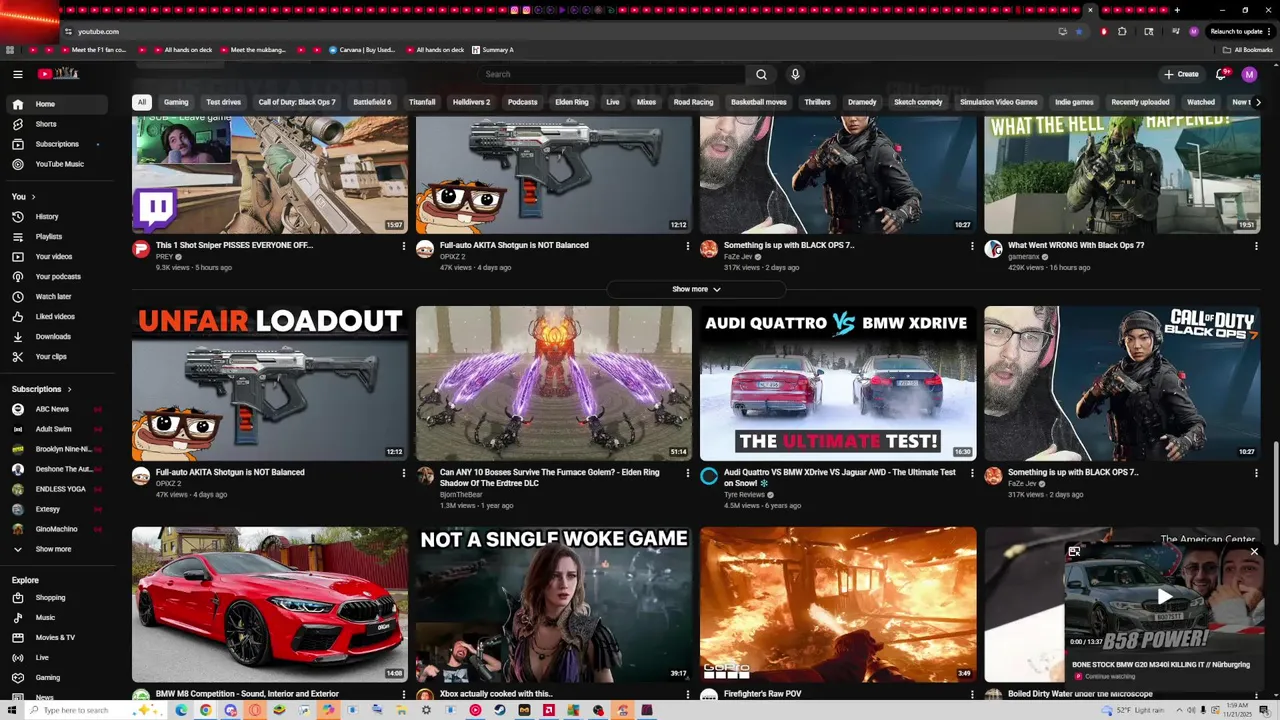Open Movies & TV under Explore

pos(55,638)
